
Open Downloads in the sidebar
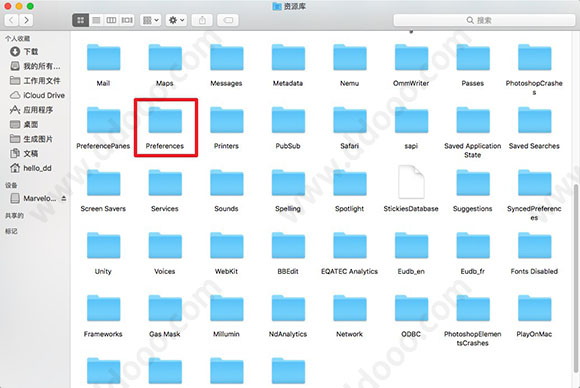(24, 51)
